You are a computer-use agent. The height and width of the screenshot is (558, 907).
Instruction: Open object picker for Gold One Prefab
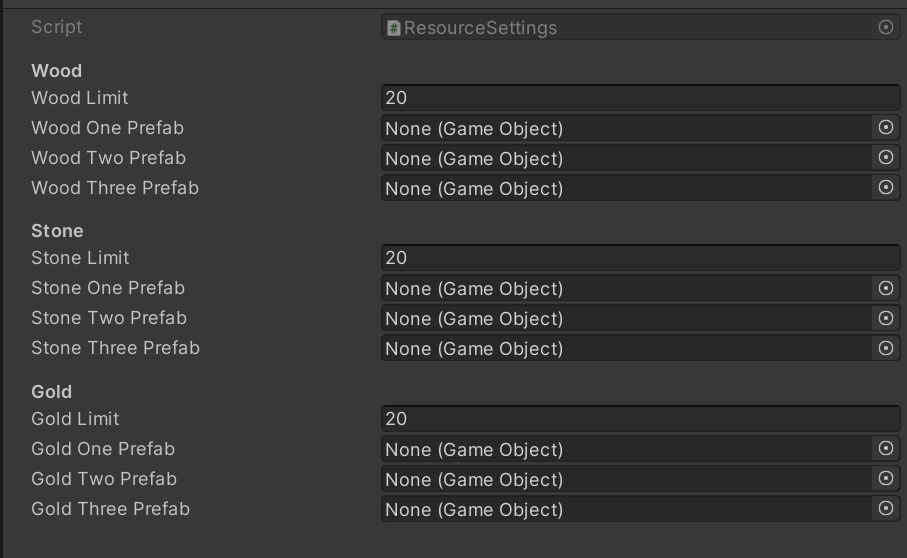(885, 449)
